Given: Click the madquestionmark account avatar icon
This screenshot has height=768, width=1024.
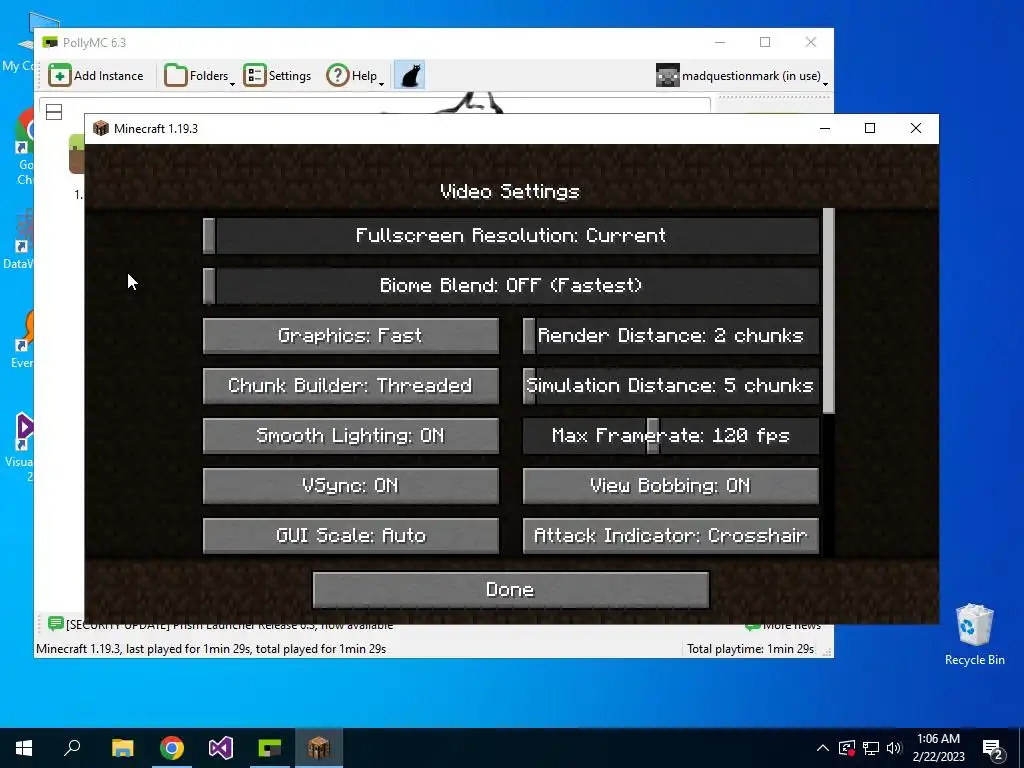Looking at the screenshot, I should (x=667, y=76).
